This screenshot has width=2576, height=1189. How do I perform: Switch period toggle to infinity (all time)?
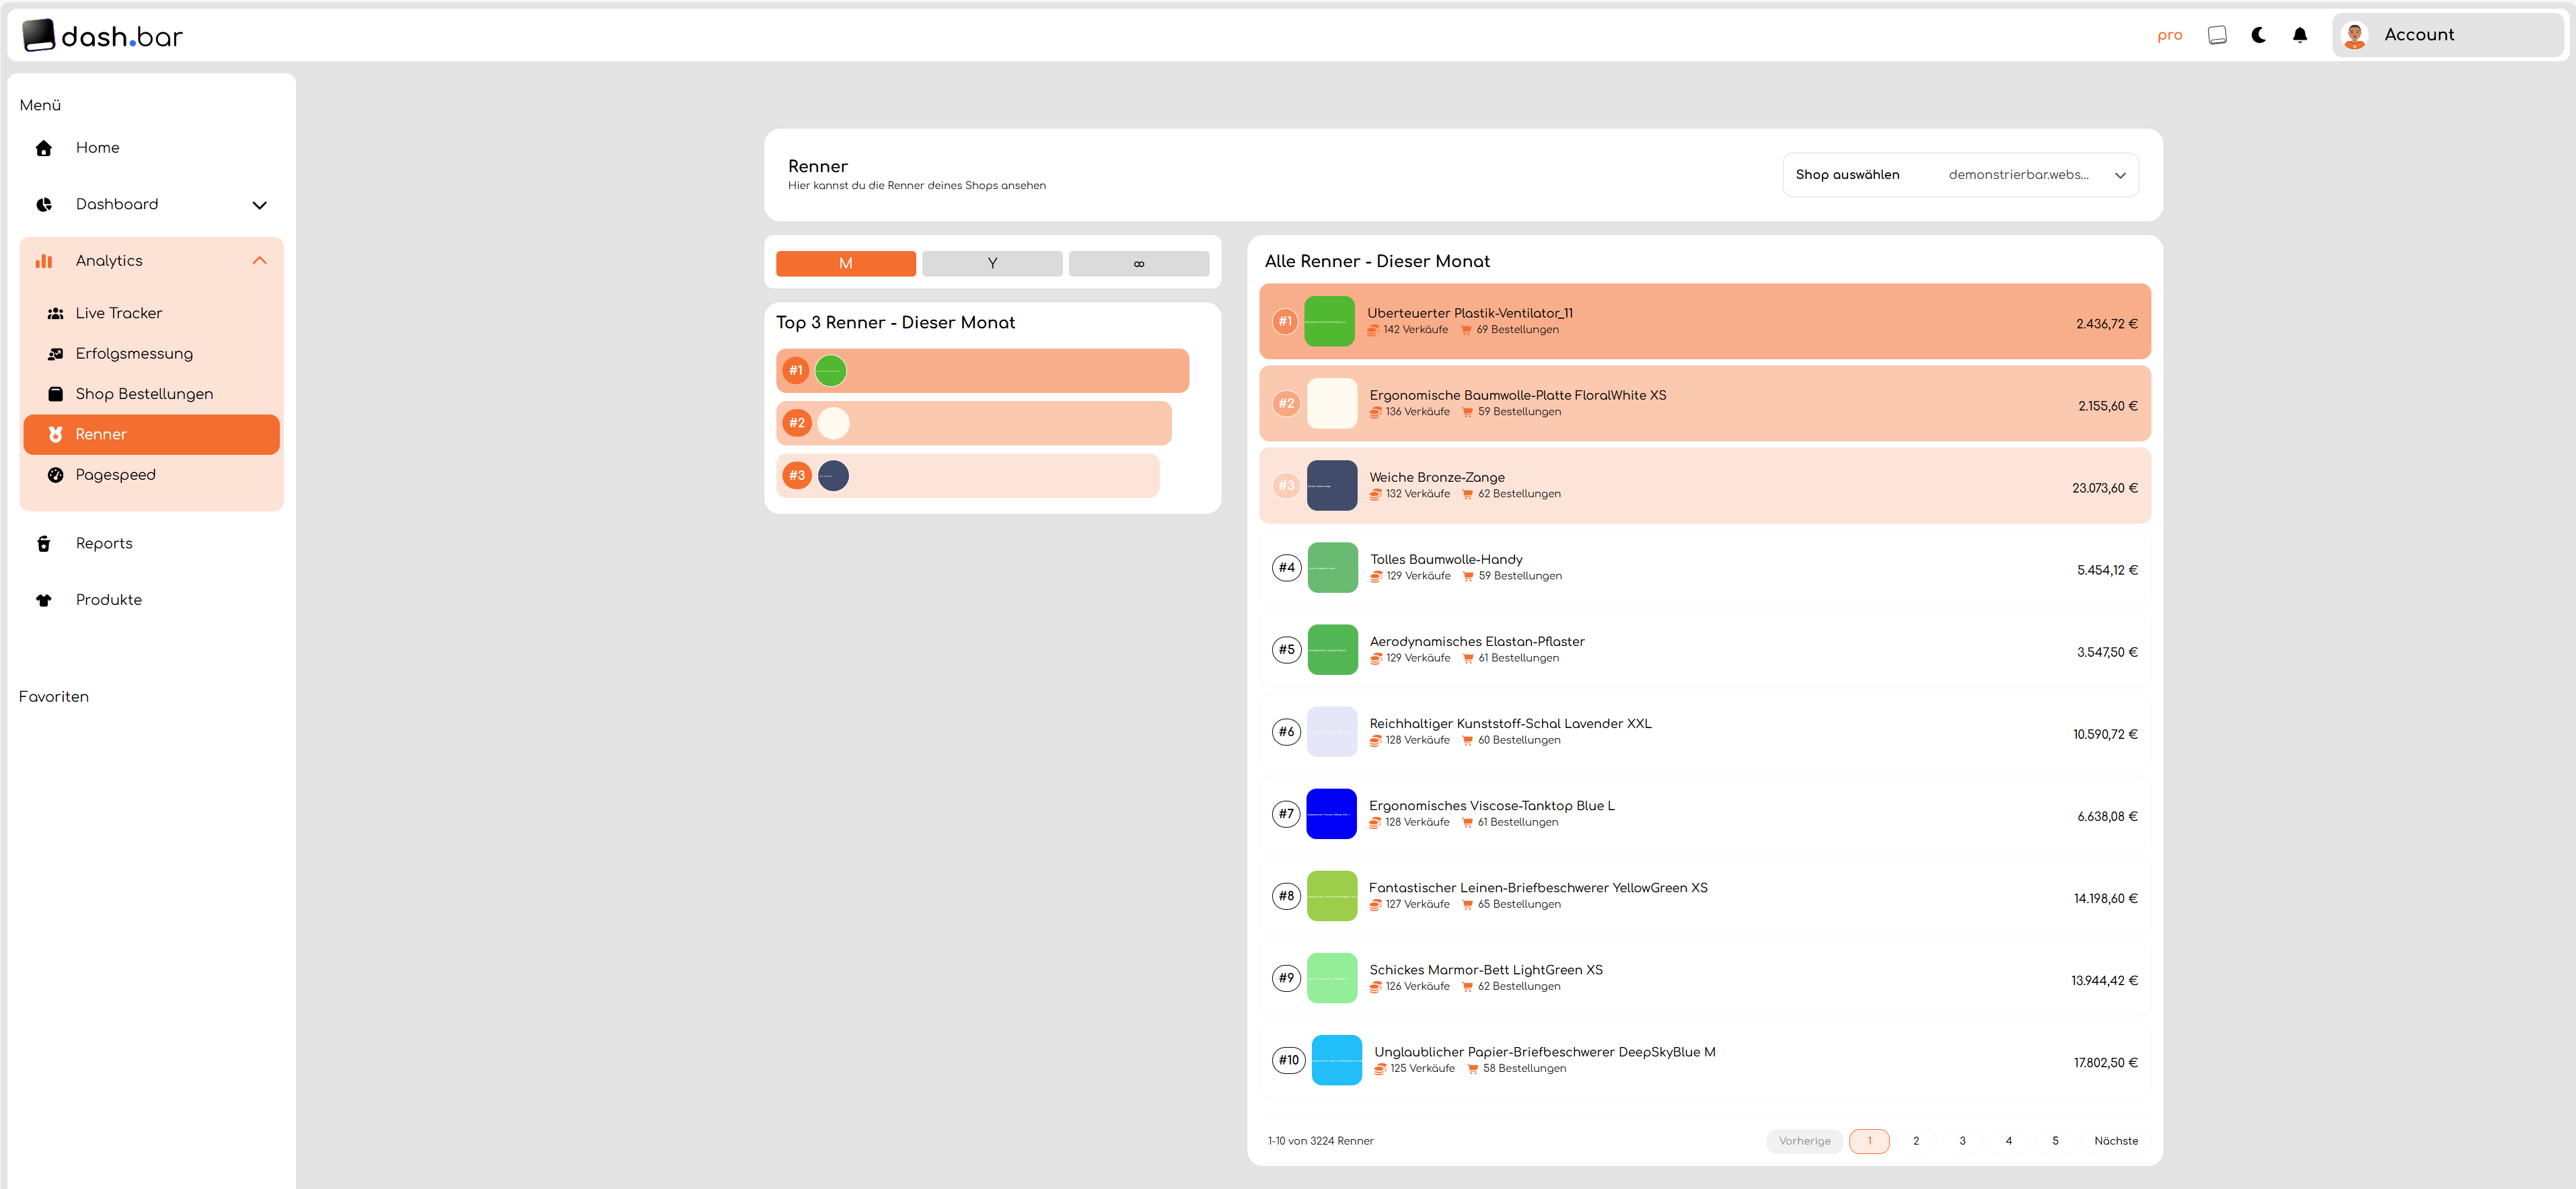coord(1138,263)
